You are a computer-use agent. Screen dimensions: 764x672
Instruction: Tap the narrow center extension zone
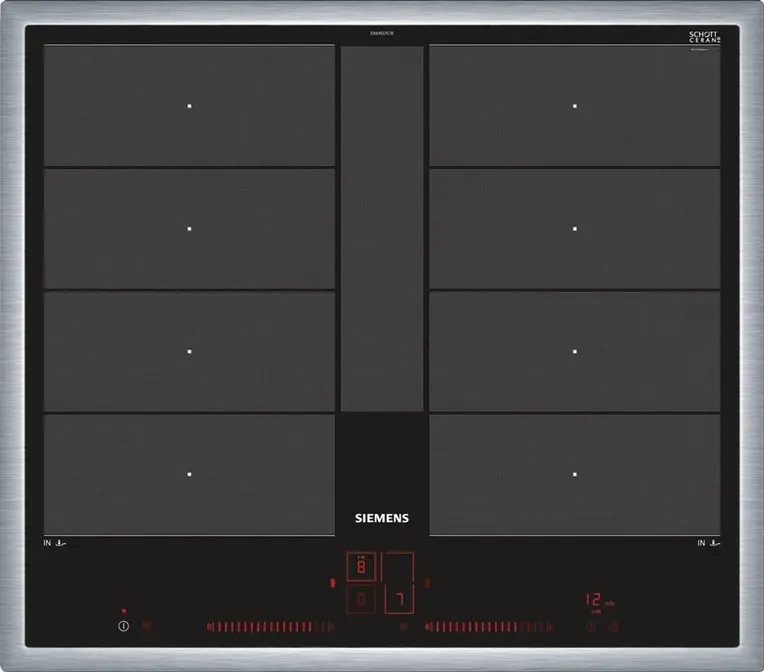pyautogui.click(x=382, y=229)
